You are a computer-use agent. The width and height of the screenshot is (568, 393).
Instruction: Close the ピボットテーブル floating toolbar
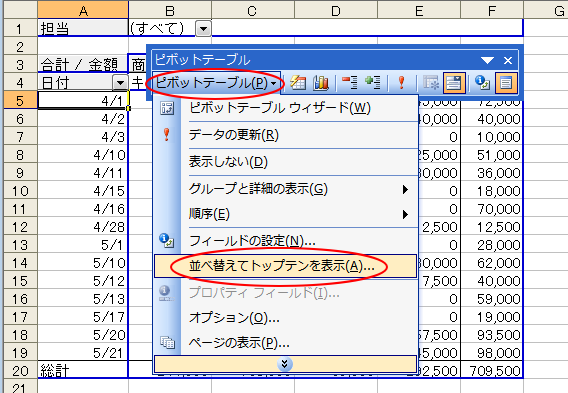[508, 60]
